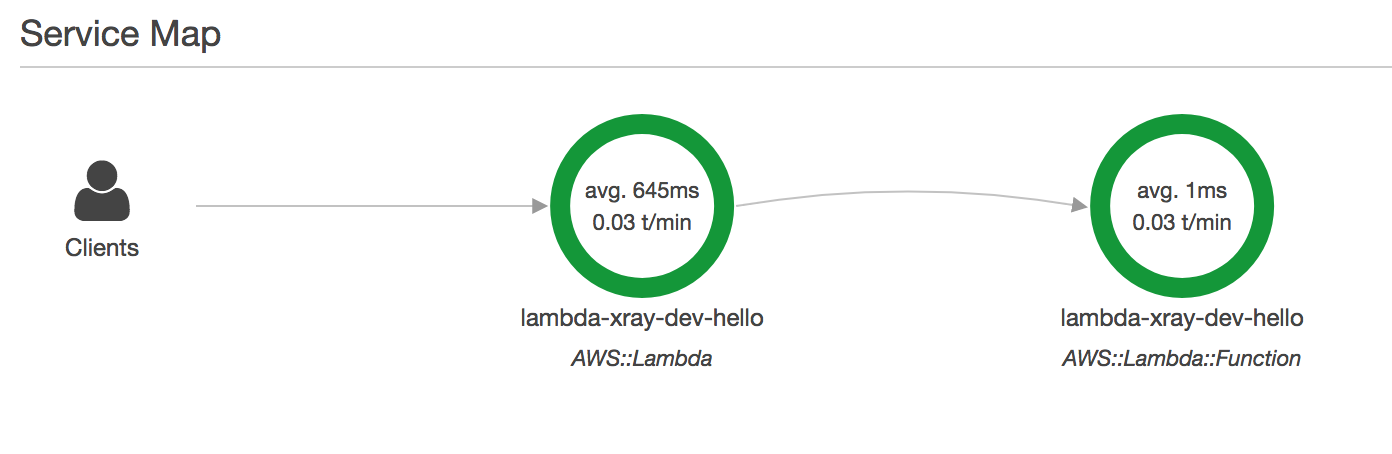The image size is (1392, 454).
Task: Click the divider line under the Service Map heading
Action: click(x=696, y=67)
